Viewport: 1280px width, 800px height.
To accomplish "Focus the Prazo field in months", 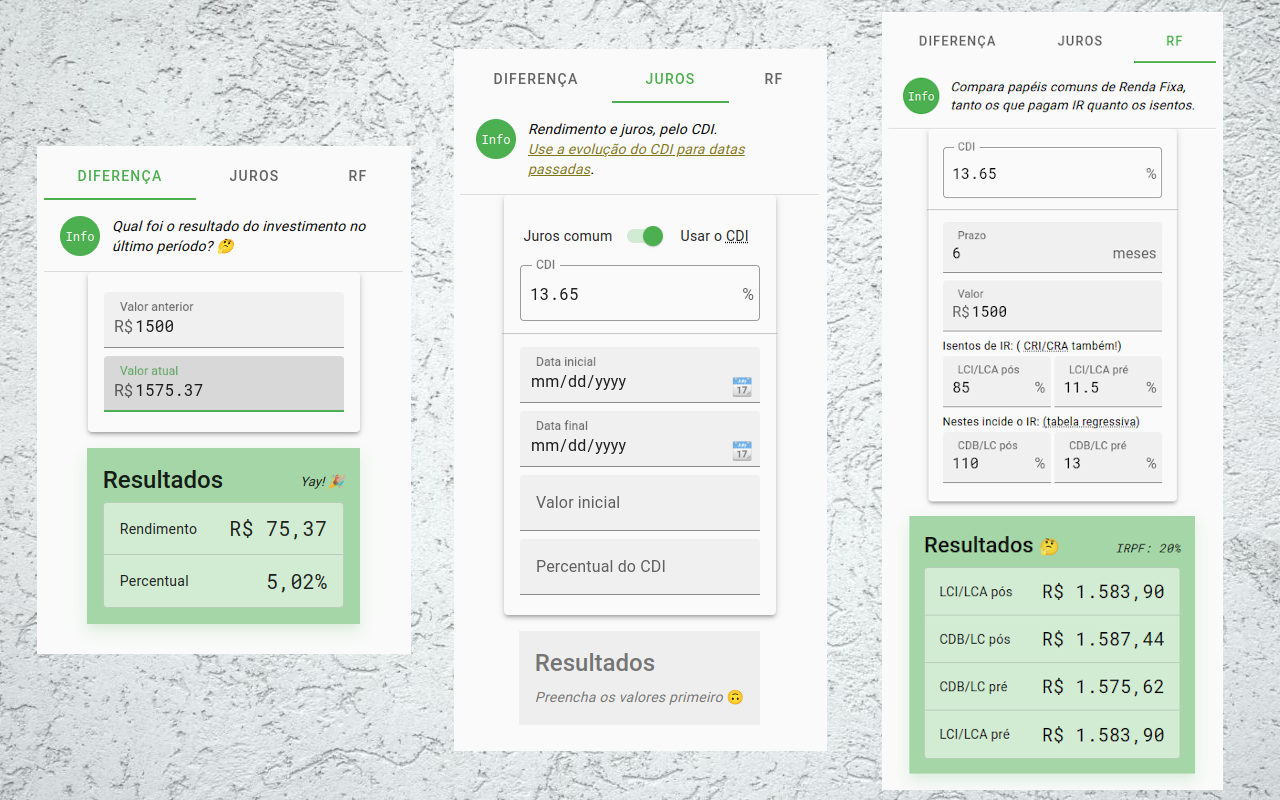I will [1052, 247].
